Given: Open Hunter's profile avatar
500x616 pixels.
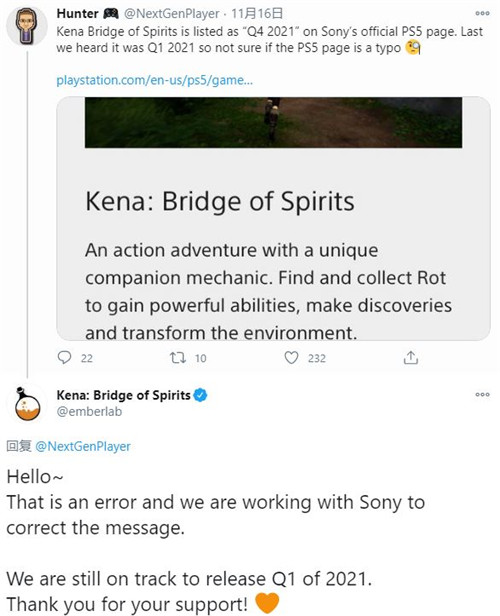Looking at the screenshot, I should [x=27, y=26].
